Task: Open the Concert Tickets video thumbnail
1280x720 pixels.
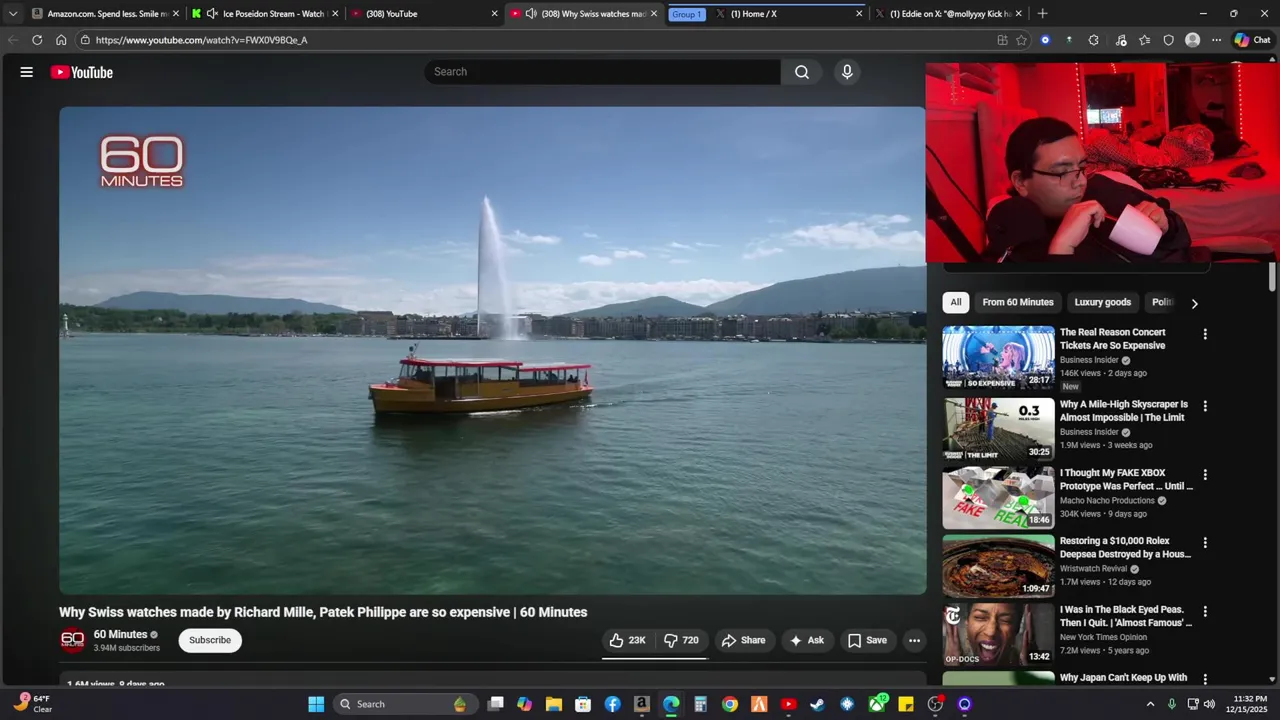Action: (x=998, y=357)
